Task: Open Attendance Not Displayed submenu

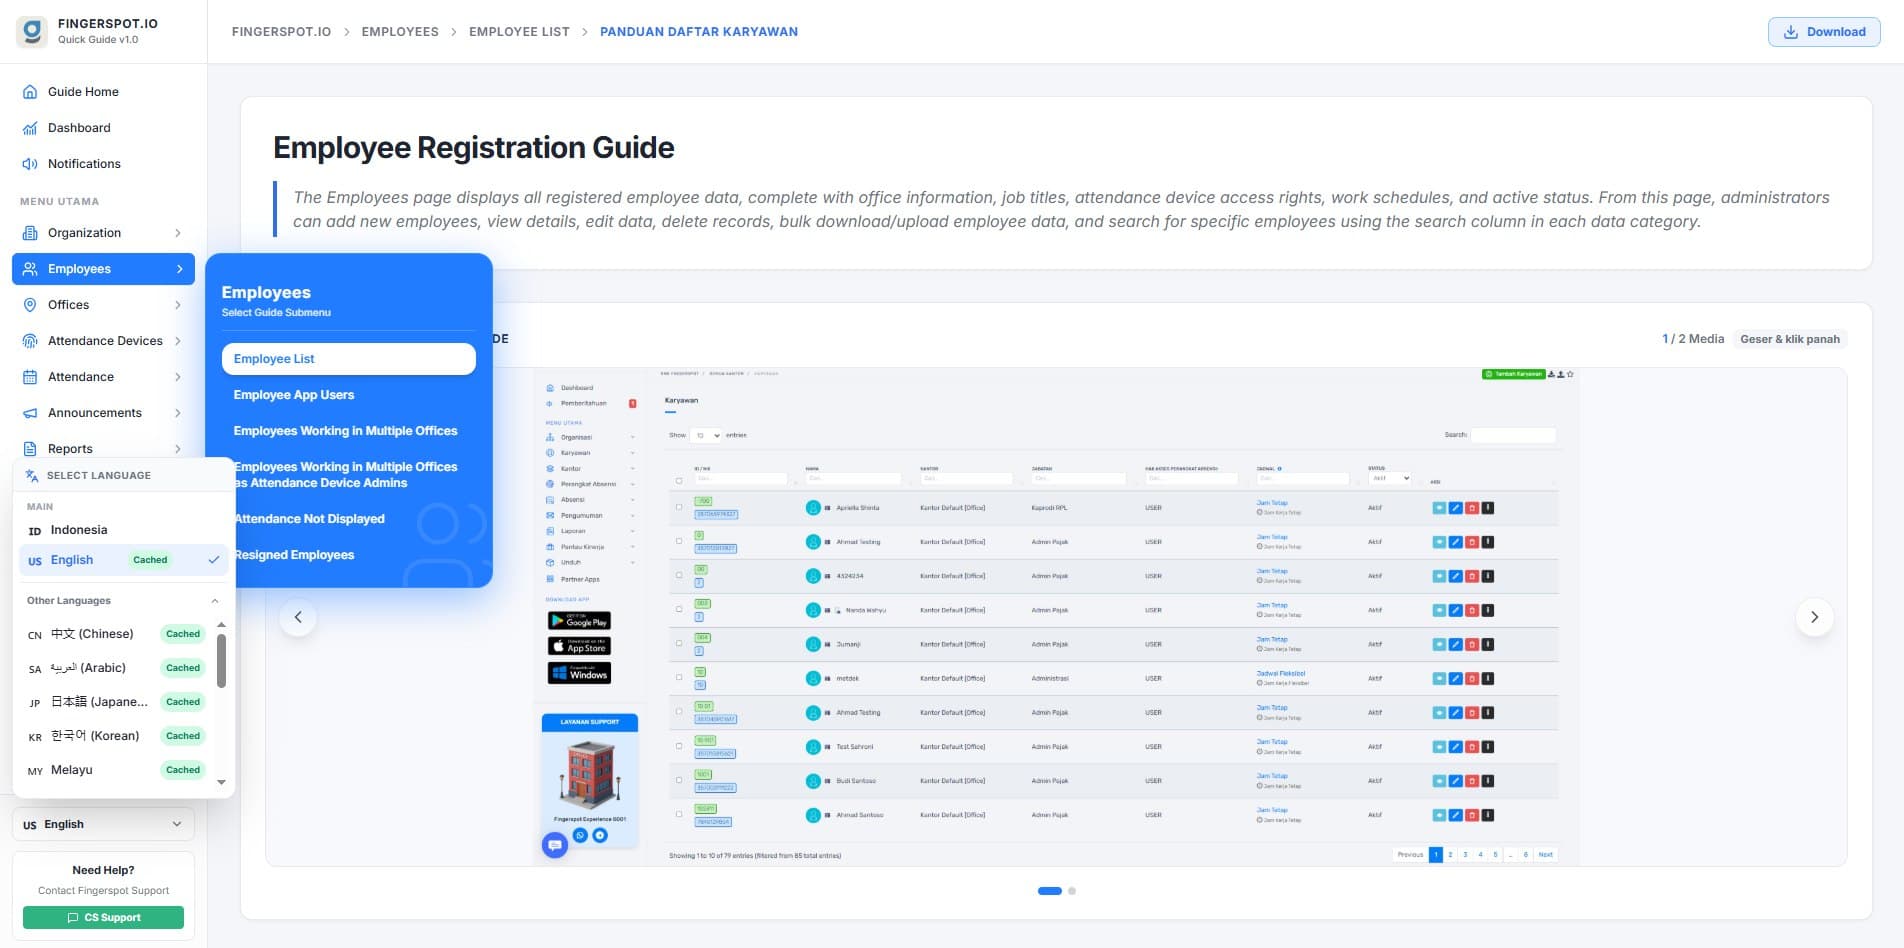Action: point(348,519)
